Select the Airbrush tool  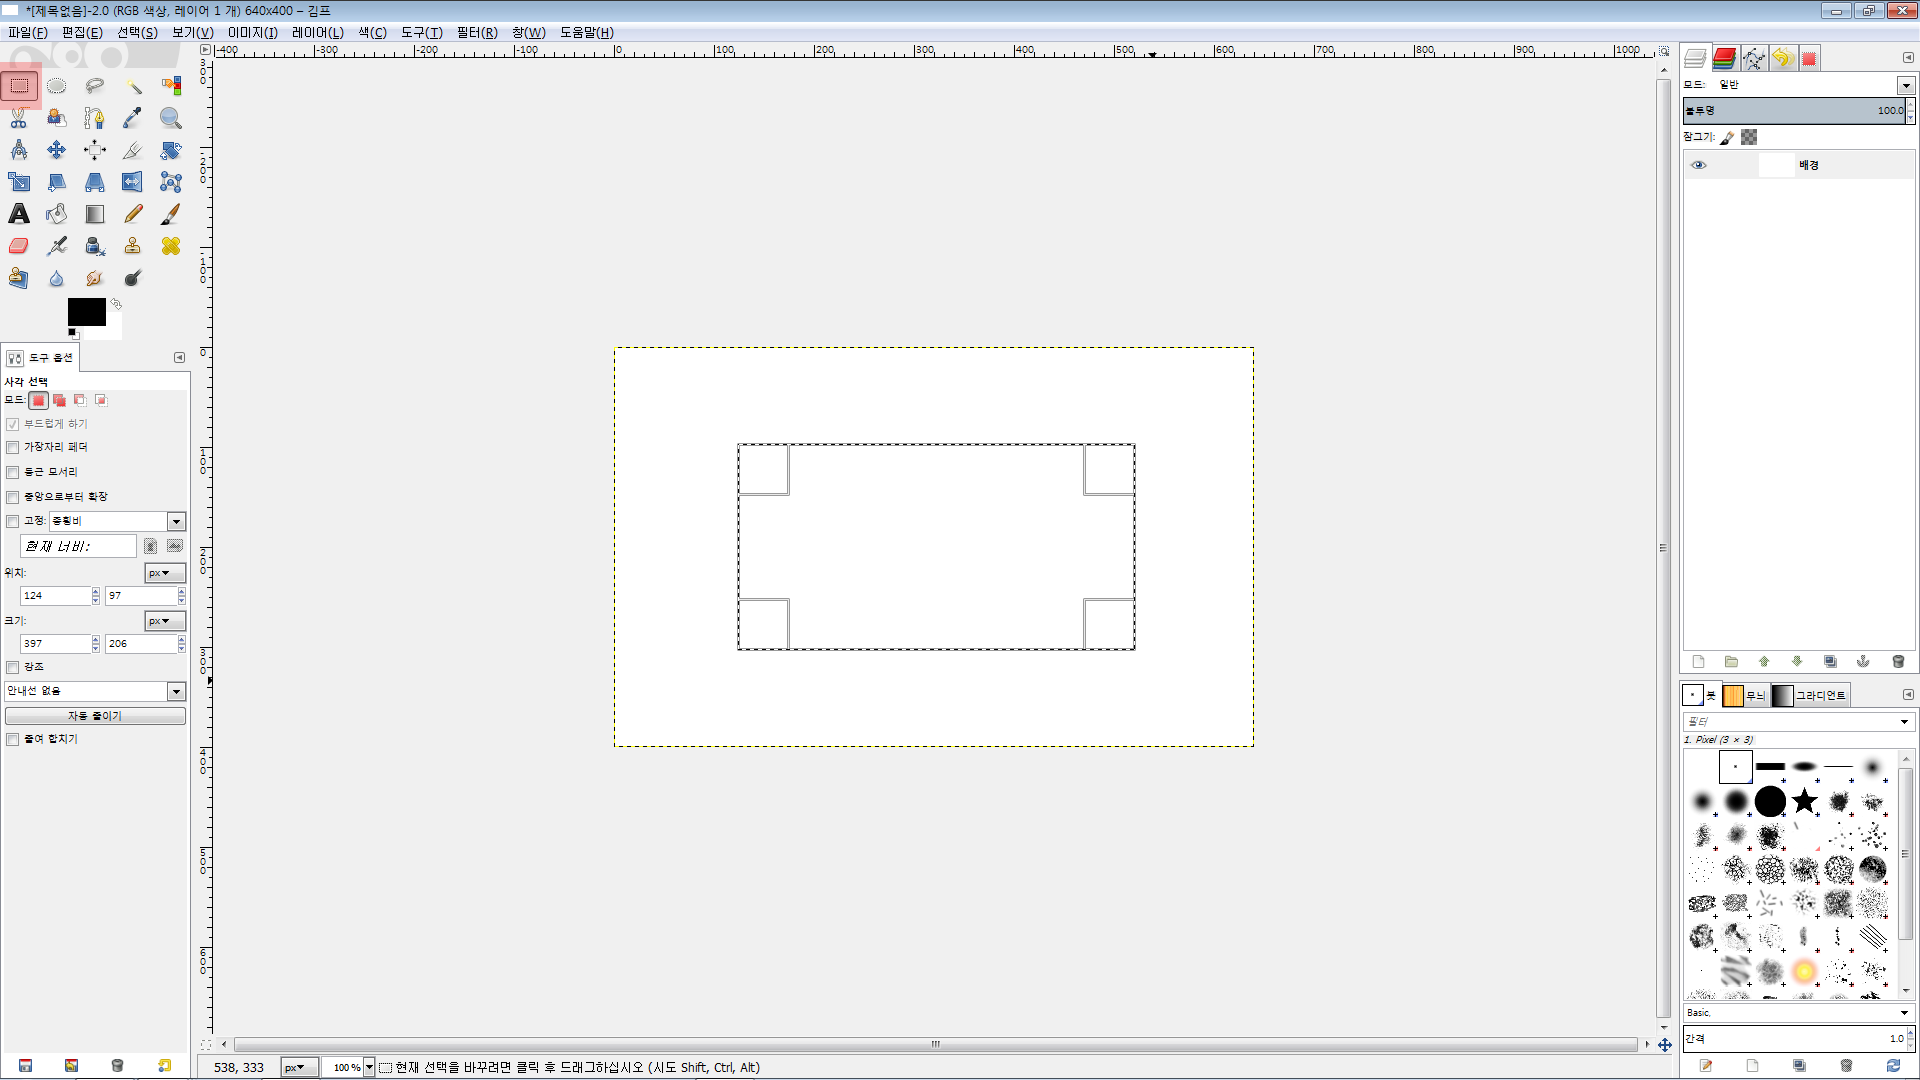(x=57, y=246)
